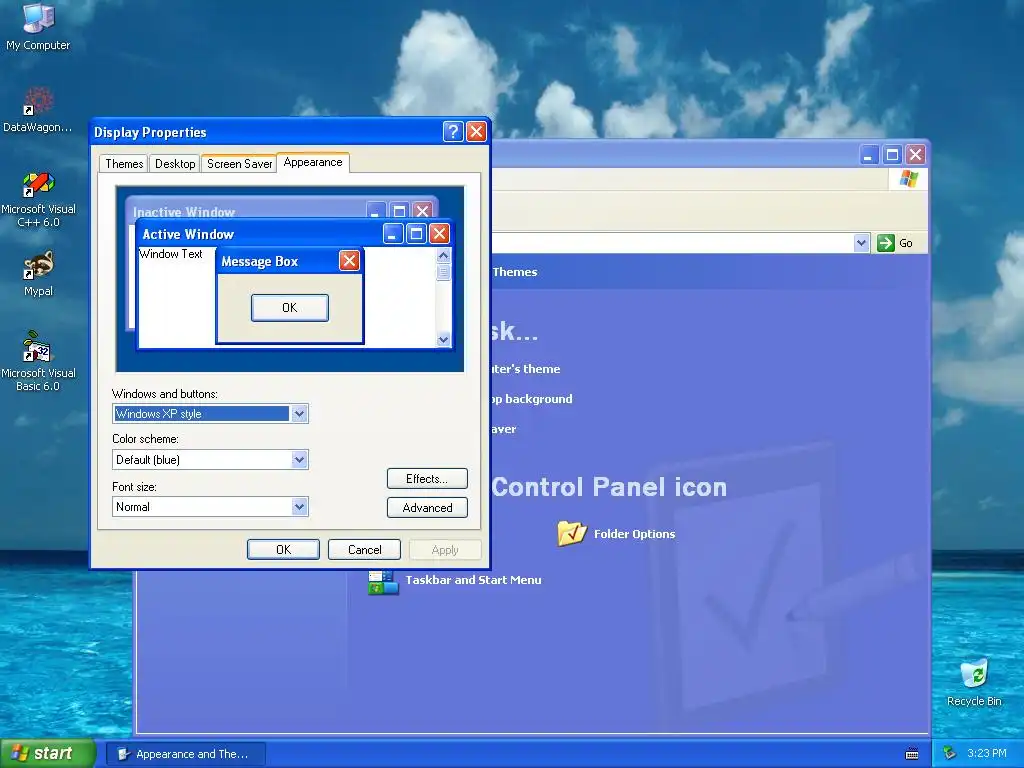Launch Microsoft Visual Basic 6.0 shortcut
The width and height of the screenshot is (1024, 768).
(x=38, y=361)
